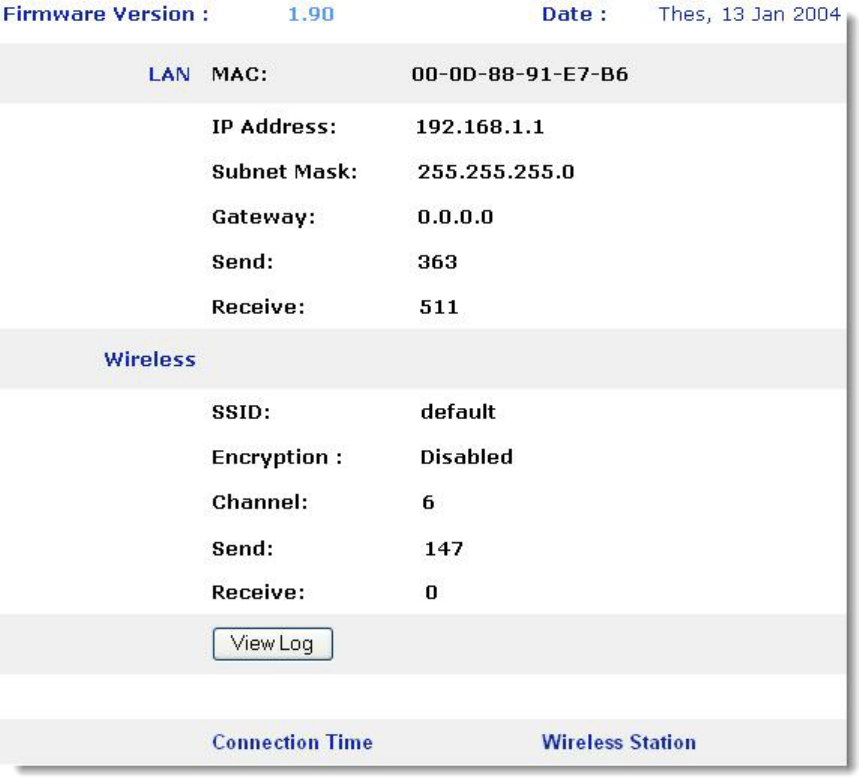Click the Subnet Mask: label
This screenshot has height=778, width=859.
coord(284,172)
